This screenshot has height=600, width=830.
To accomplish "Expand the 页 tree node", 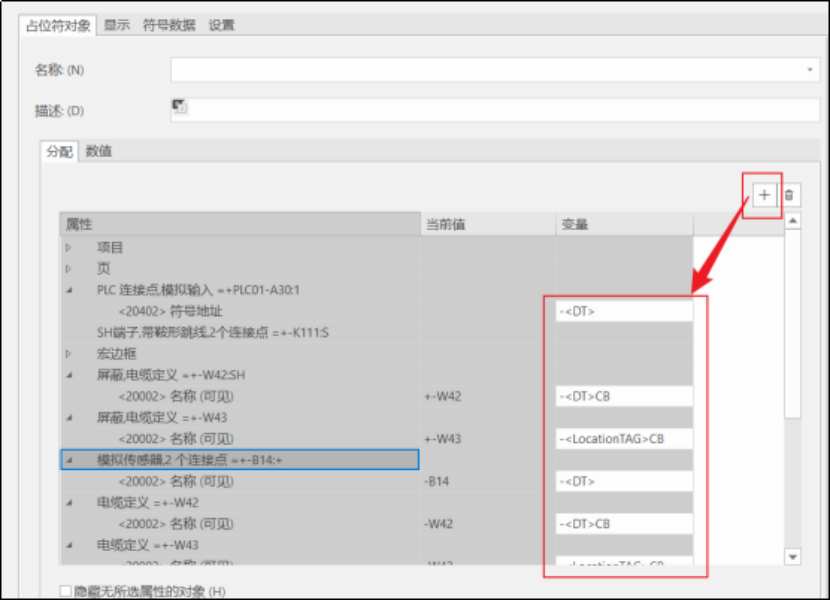I will click(x=68, y=268).
